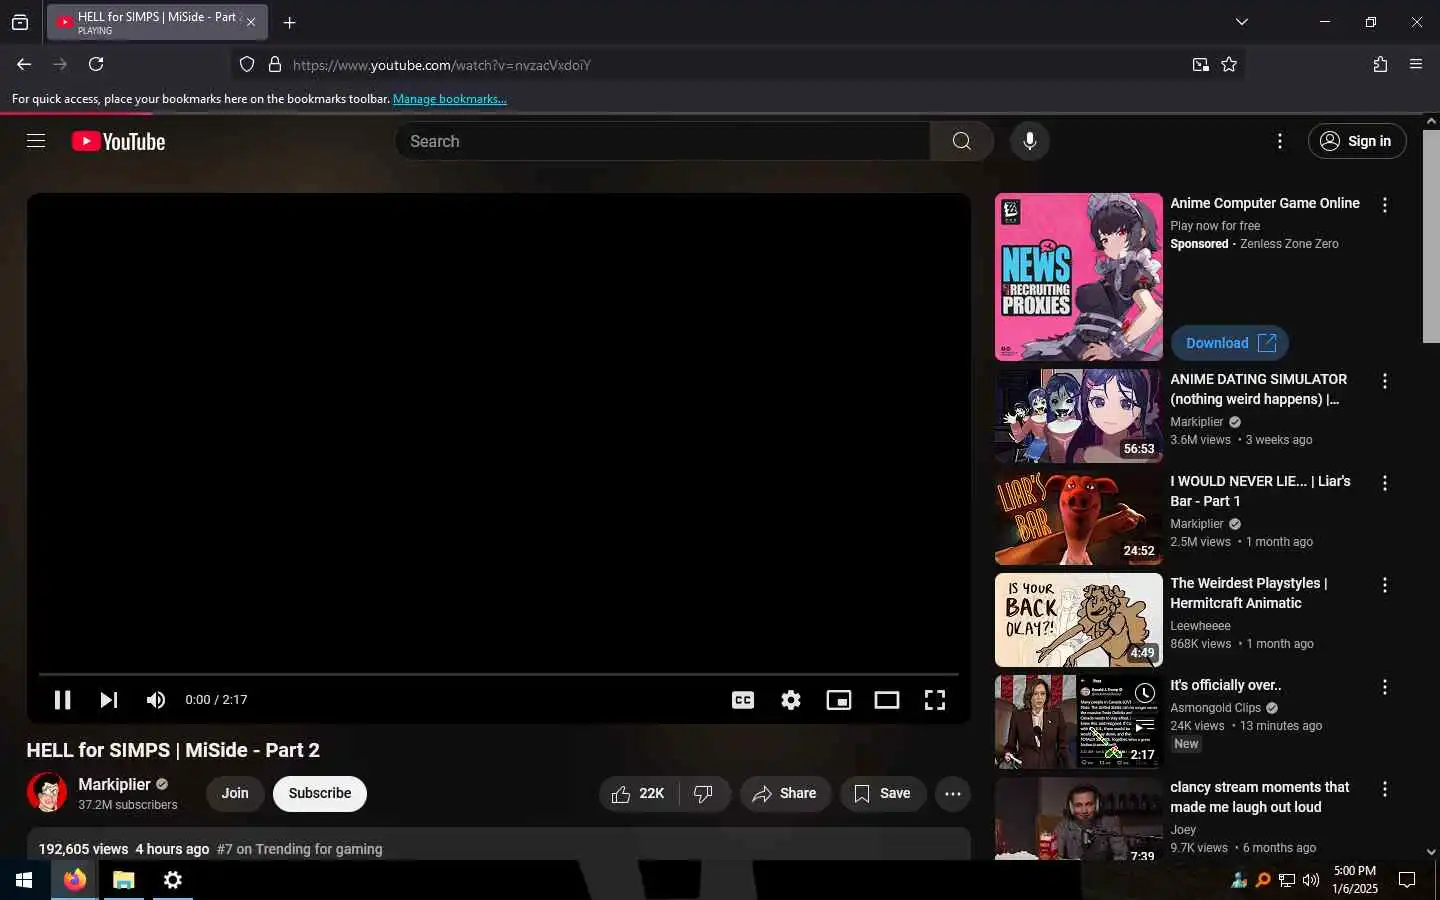This screenshot has width=1440, height=900.
Task: Open the YouTube guide hamburger menu
Action: coord(36,141)
